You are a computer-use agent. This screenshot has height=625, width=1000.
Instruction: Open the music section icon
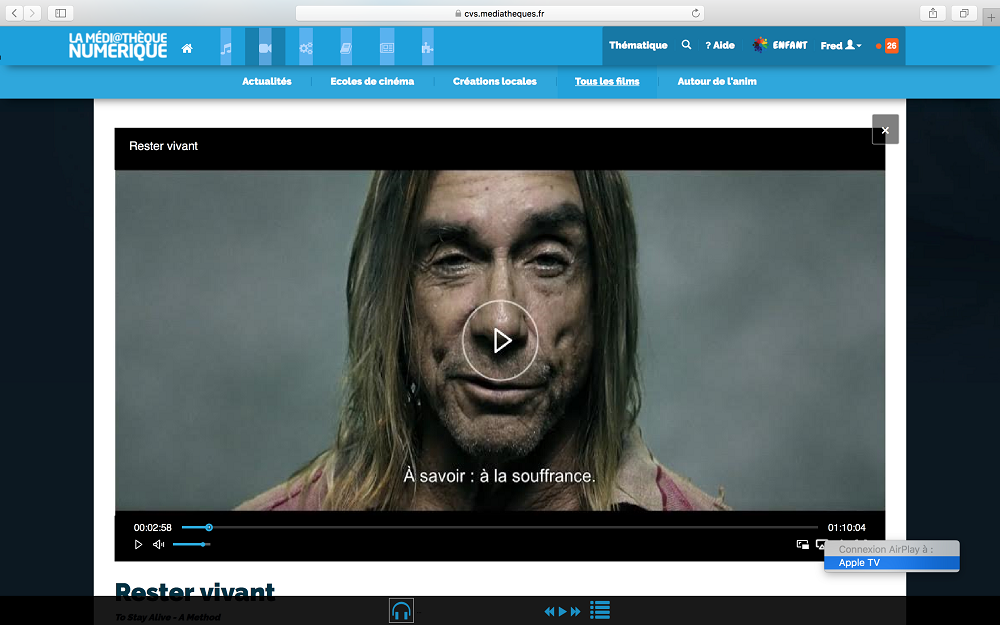226,47
